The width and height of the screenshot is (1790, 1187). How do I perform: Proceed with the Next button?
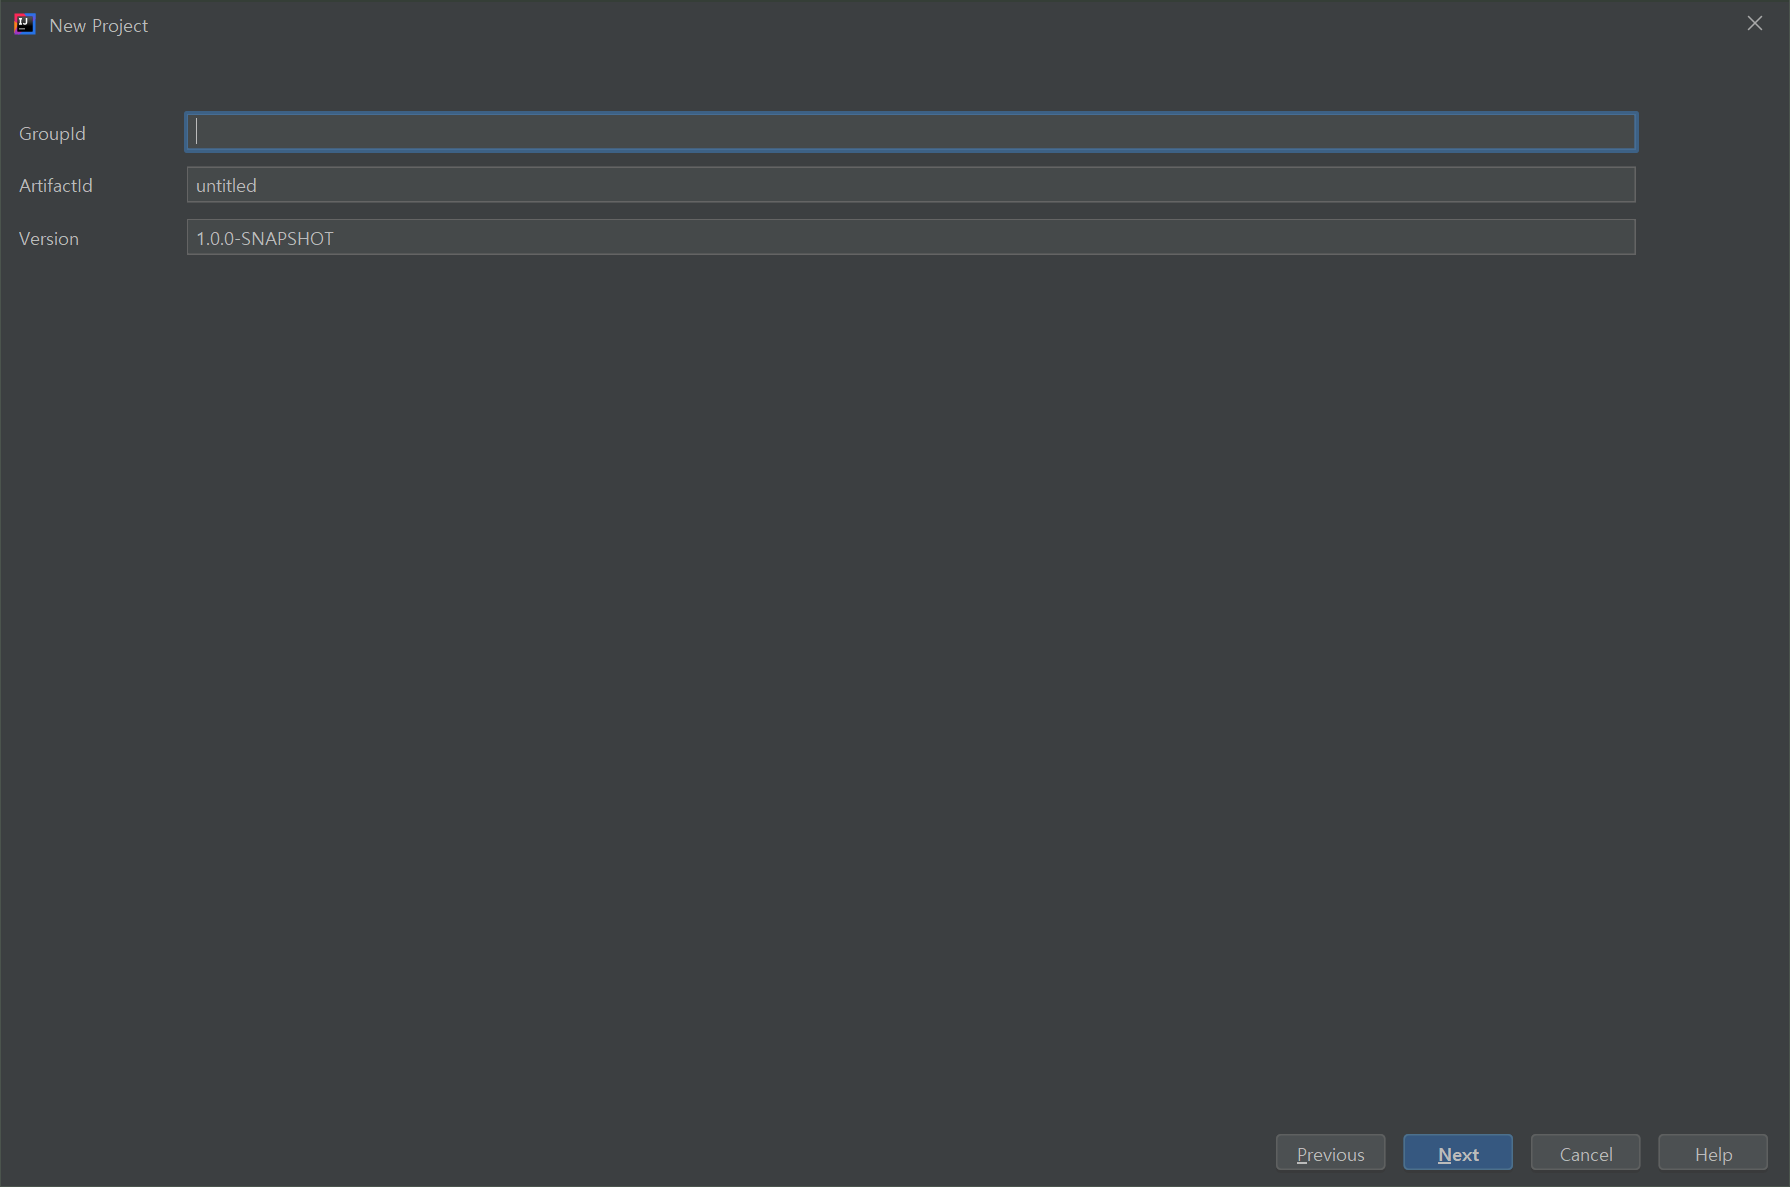(1458, 1153)
